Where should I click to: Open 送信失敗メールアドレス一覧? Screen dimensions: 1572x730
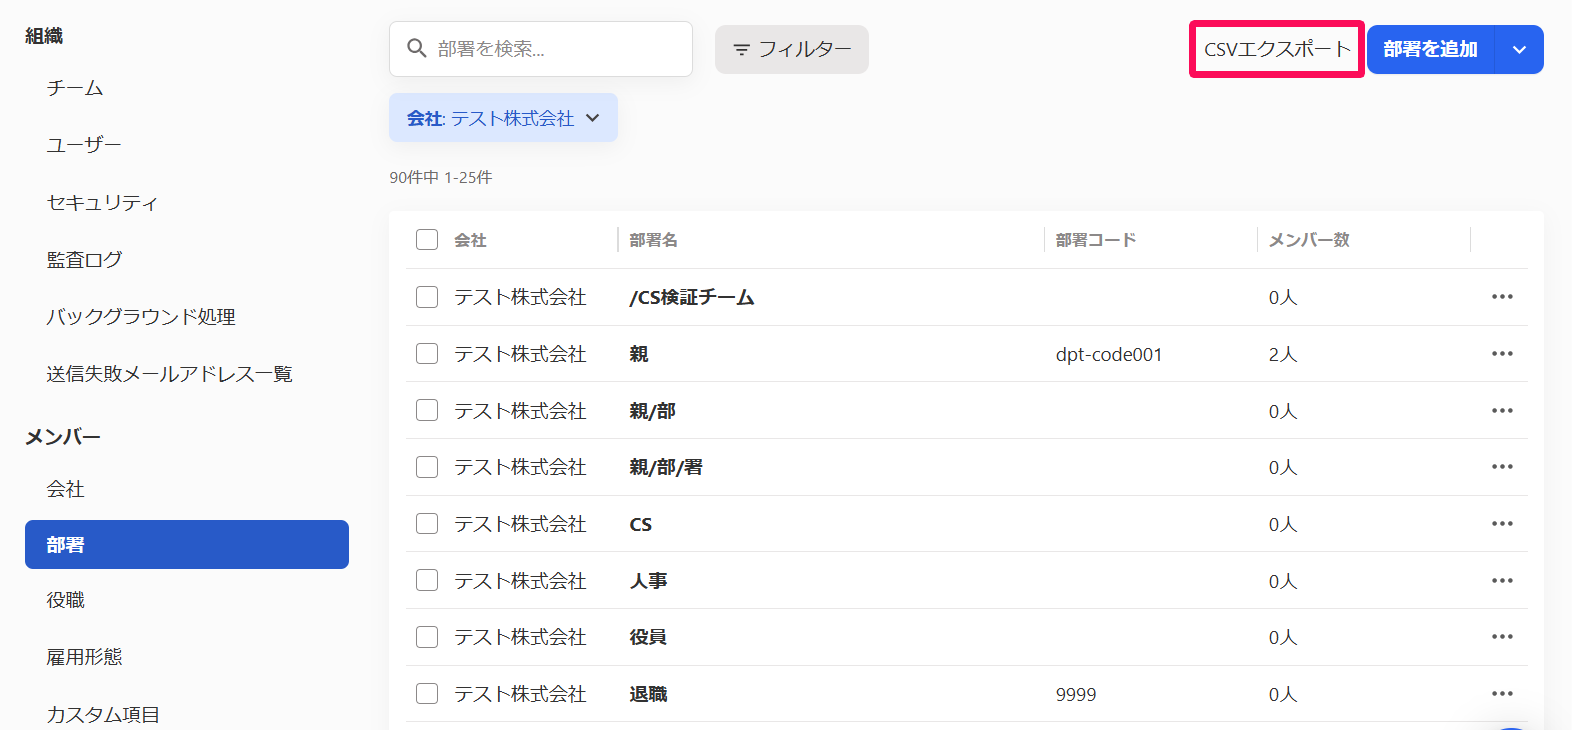169,374
